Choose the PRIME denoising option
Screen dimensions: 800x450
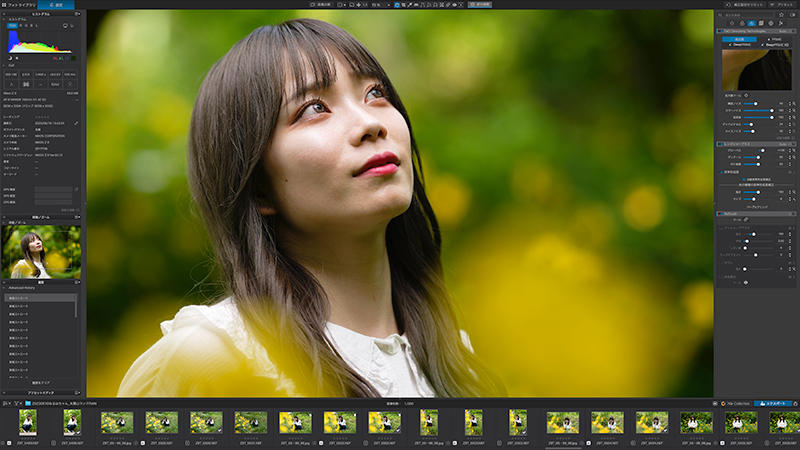(x=774, y=39)
